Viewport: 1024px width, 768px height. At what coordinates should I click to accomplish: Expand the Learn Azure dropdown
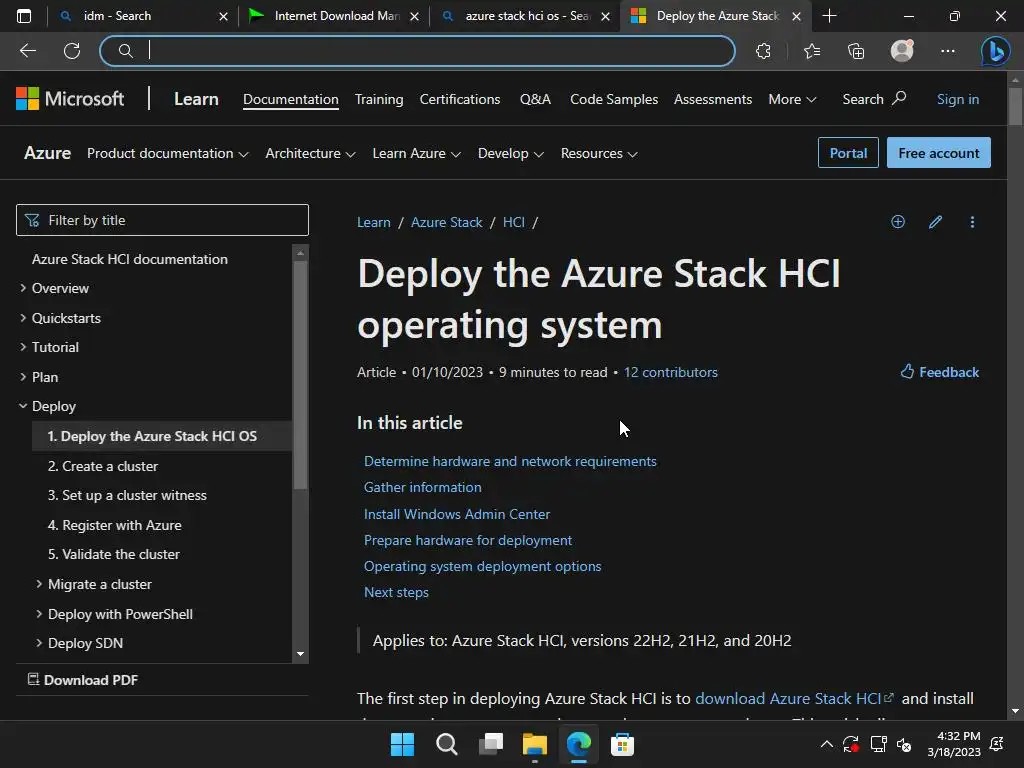417,153
